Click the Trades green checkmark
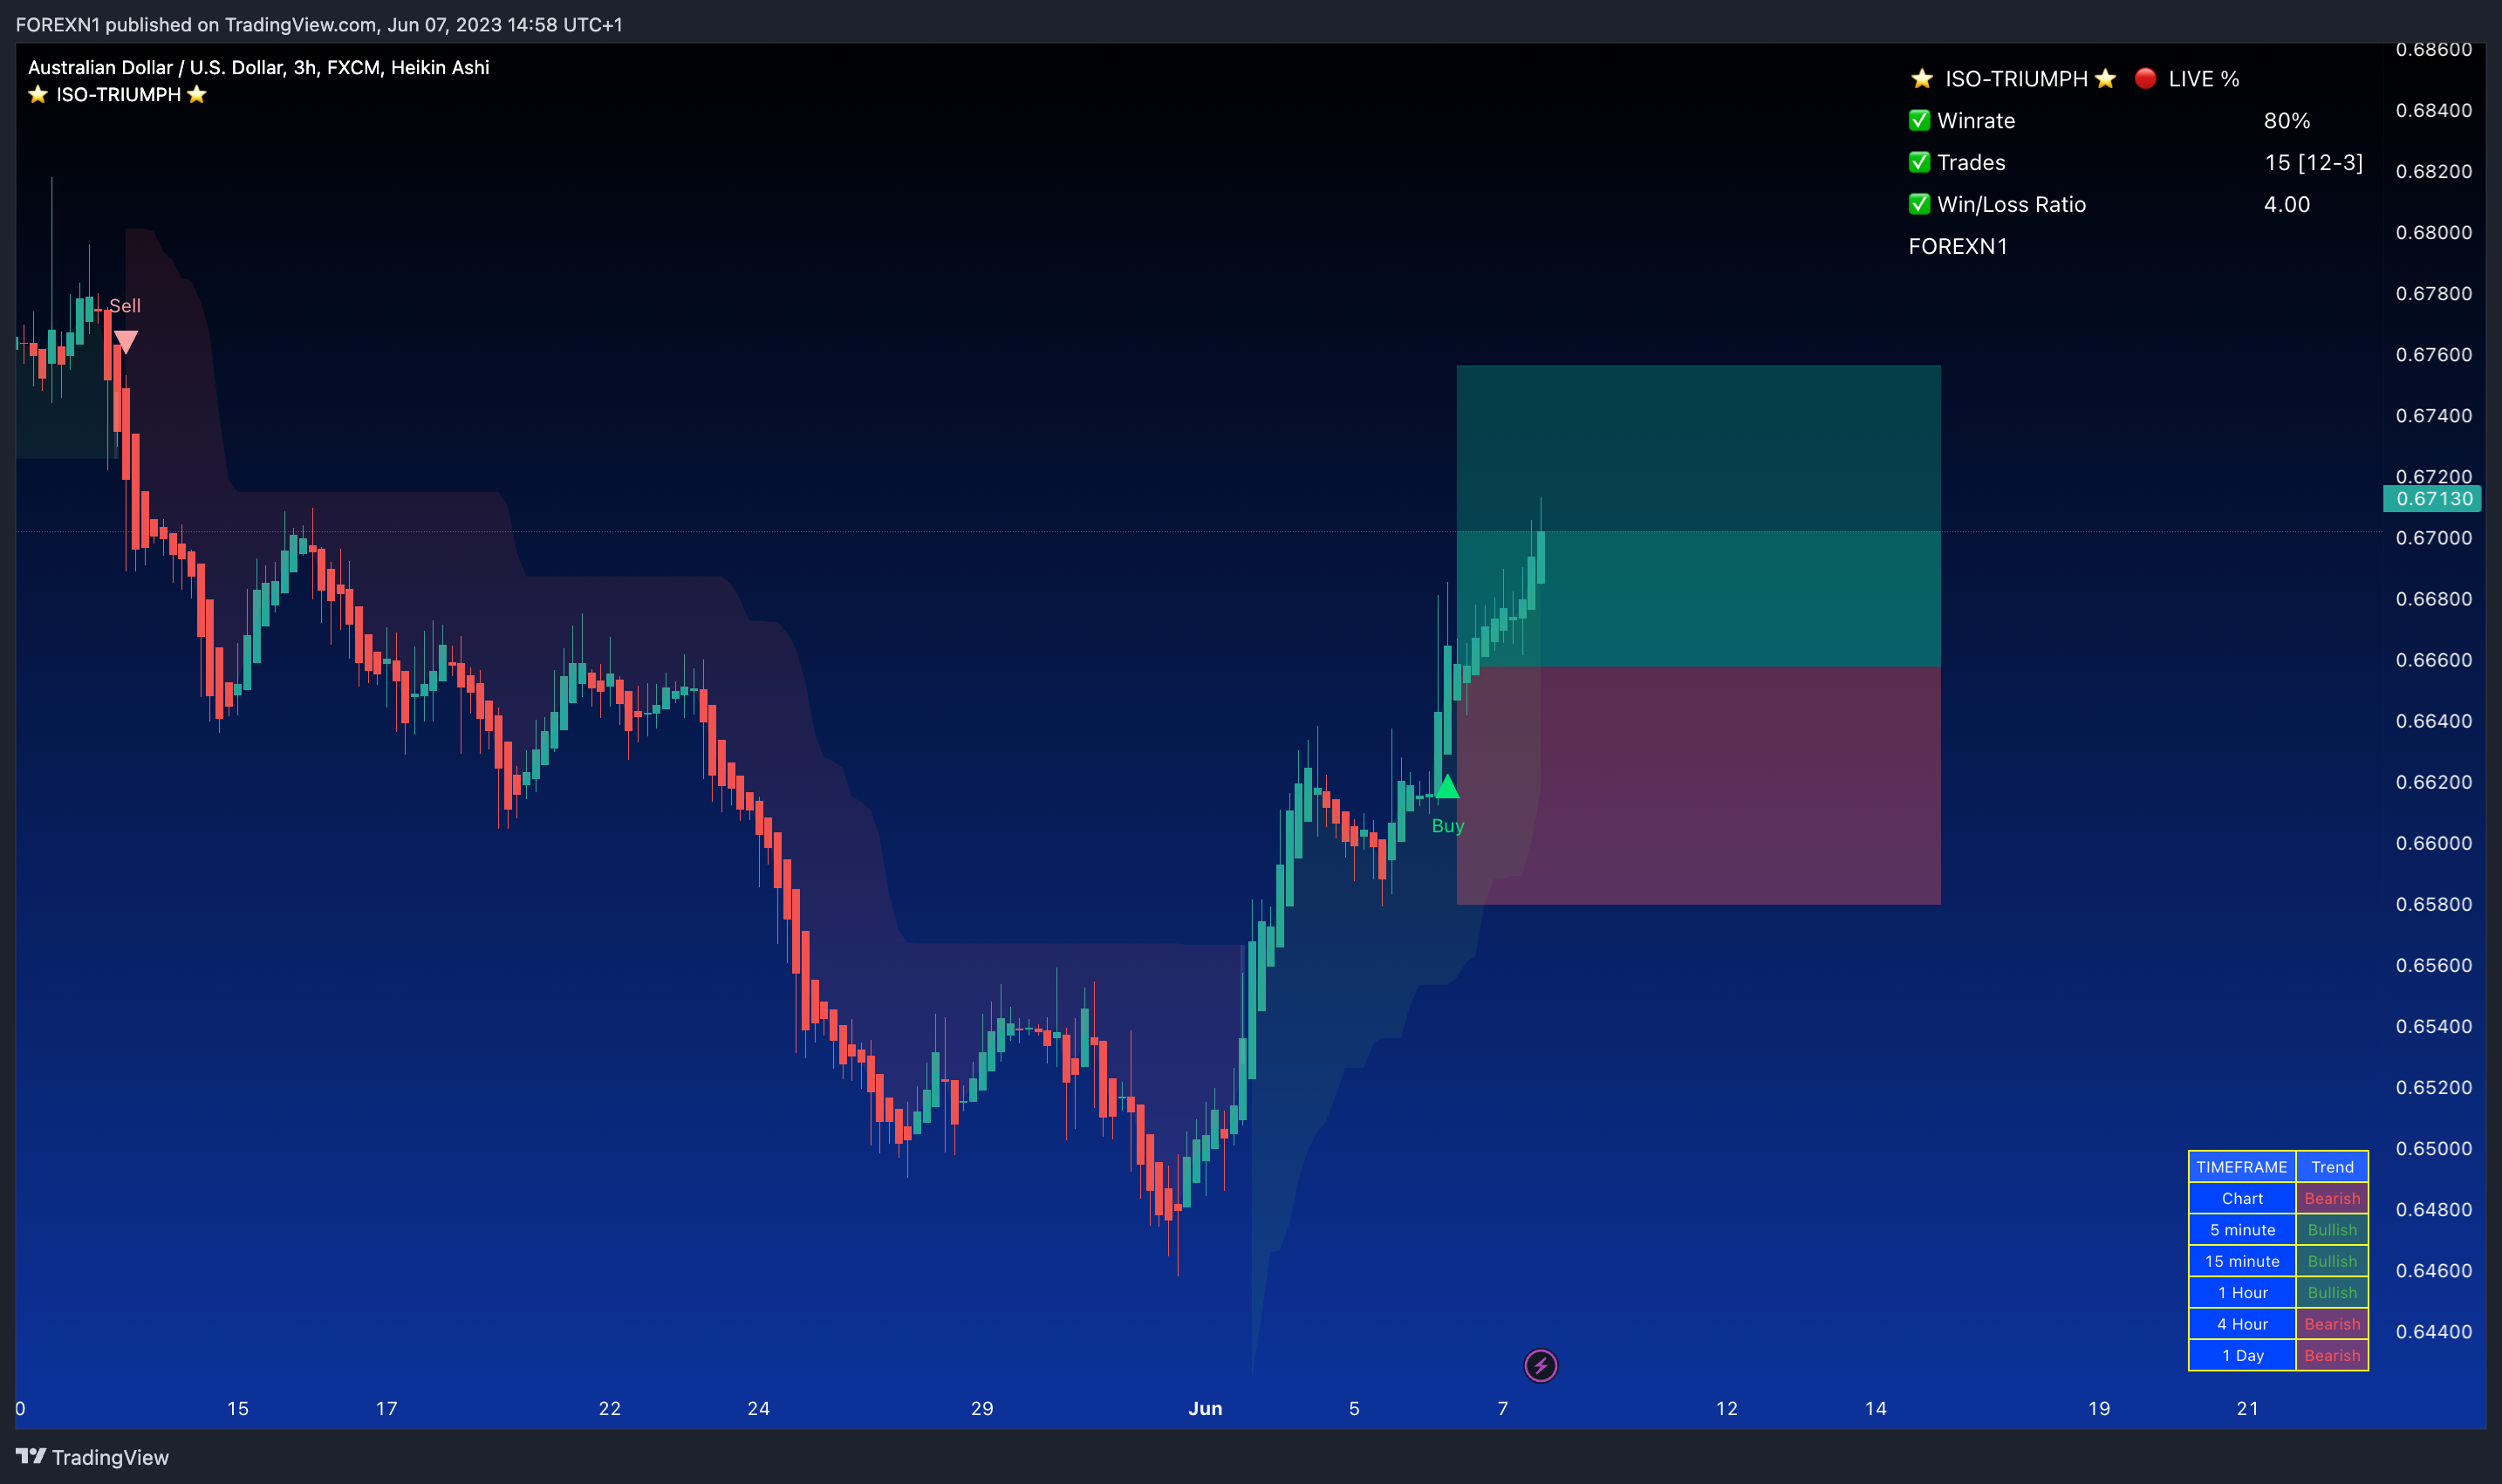The height and width of the screenshot is (1484, 2502). coord(1919,162)
